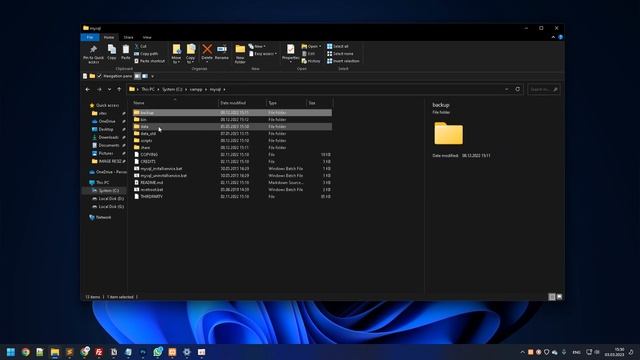Image resolution: width=640 pixels, height=360 pixels.
Task: Click the History command
Action: point(311,61)
